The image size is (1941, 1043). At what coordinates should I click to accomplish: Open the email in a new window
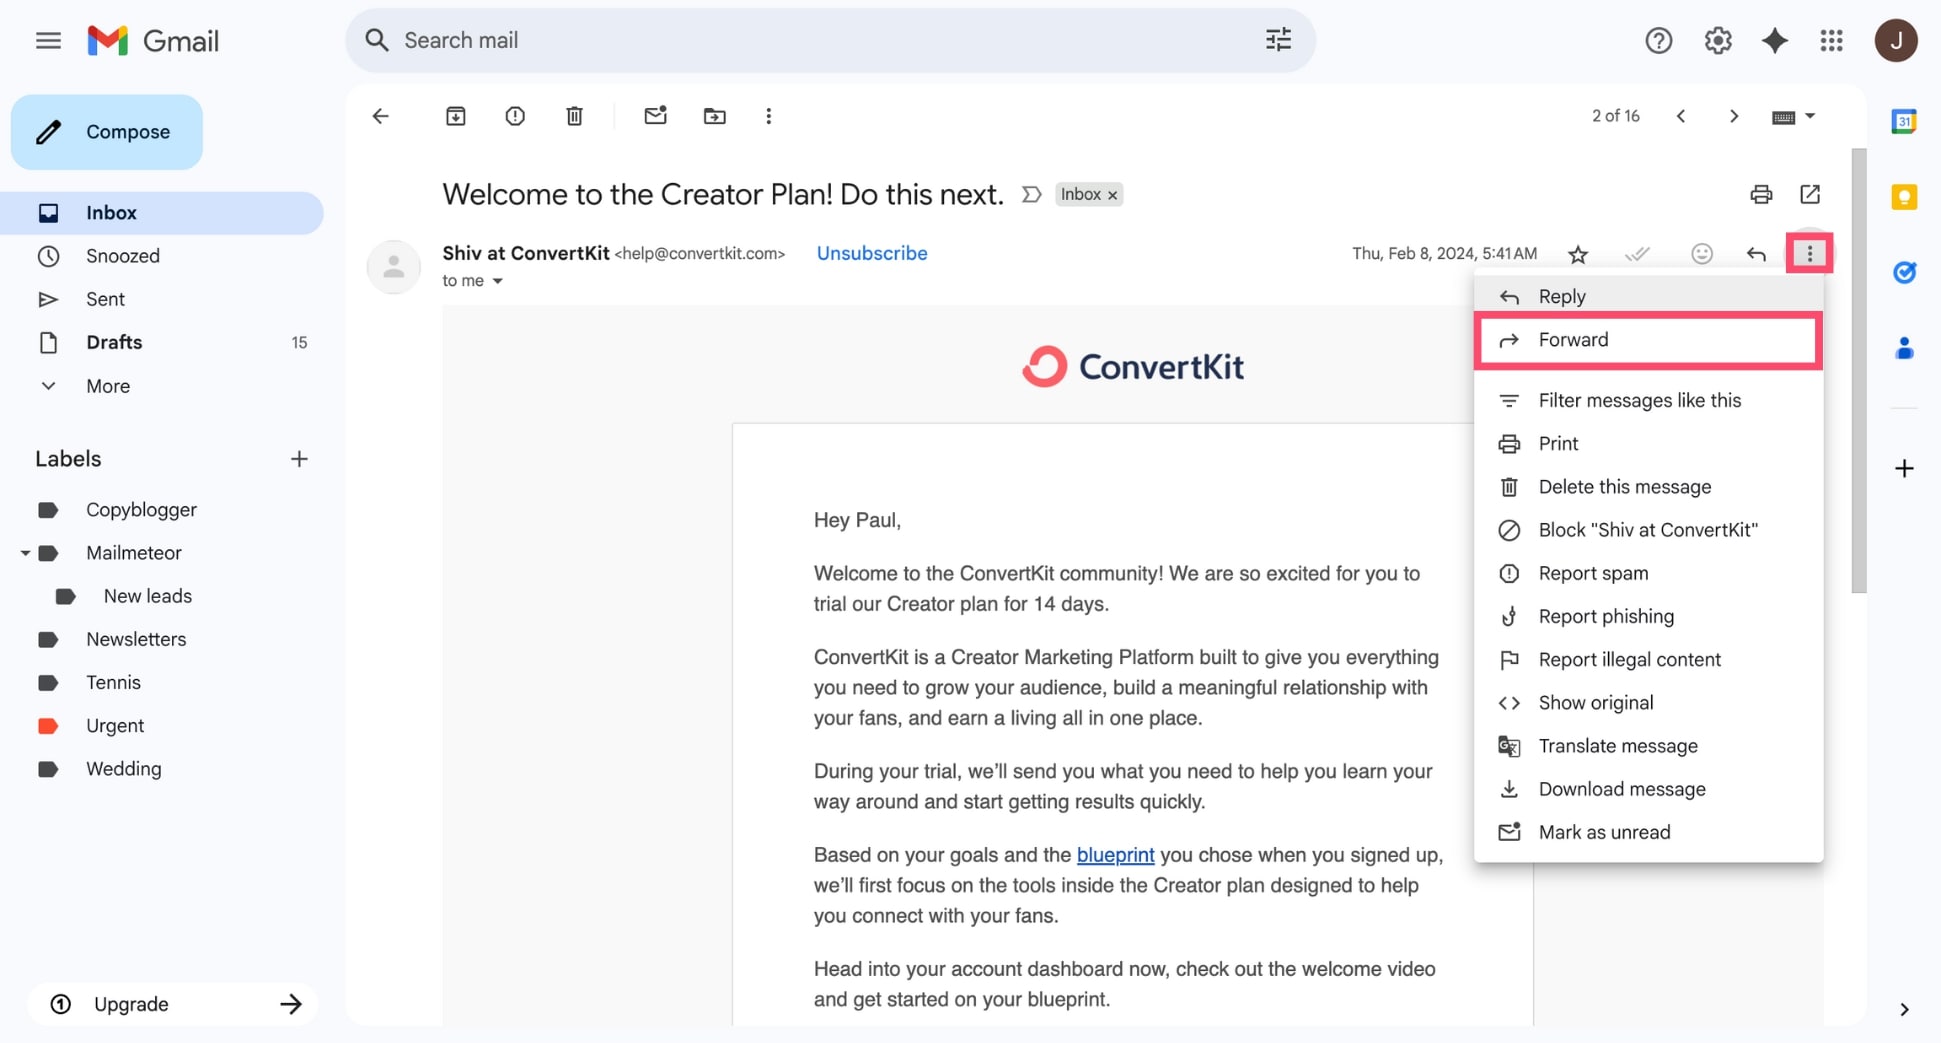pyautogui.click(x=1811, y=194)
